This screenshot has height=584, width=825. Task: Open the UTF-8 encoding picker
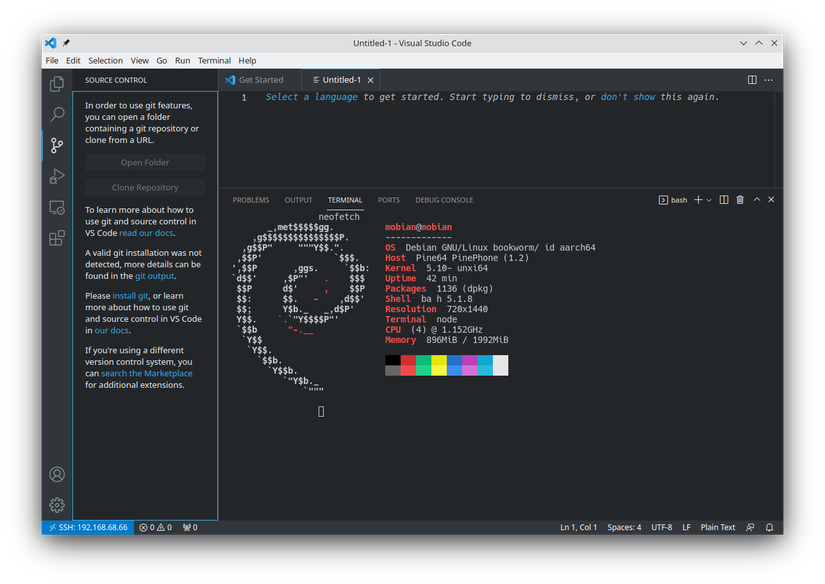coord(661,527)
